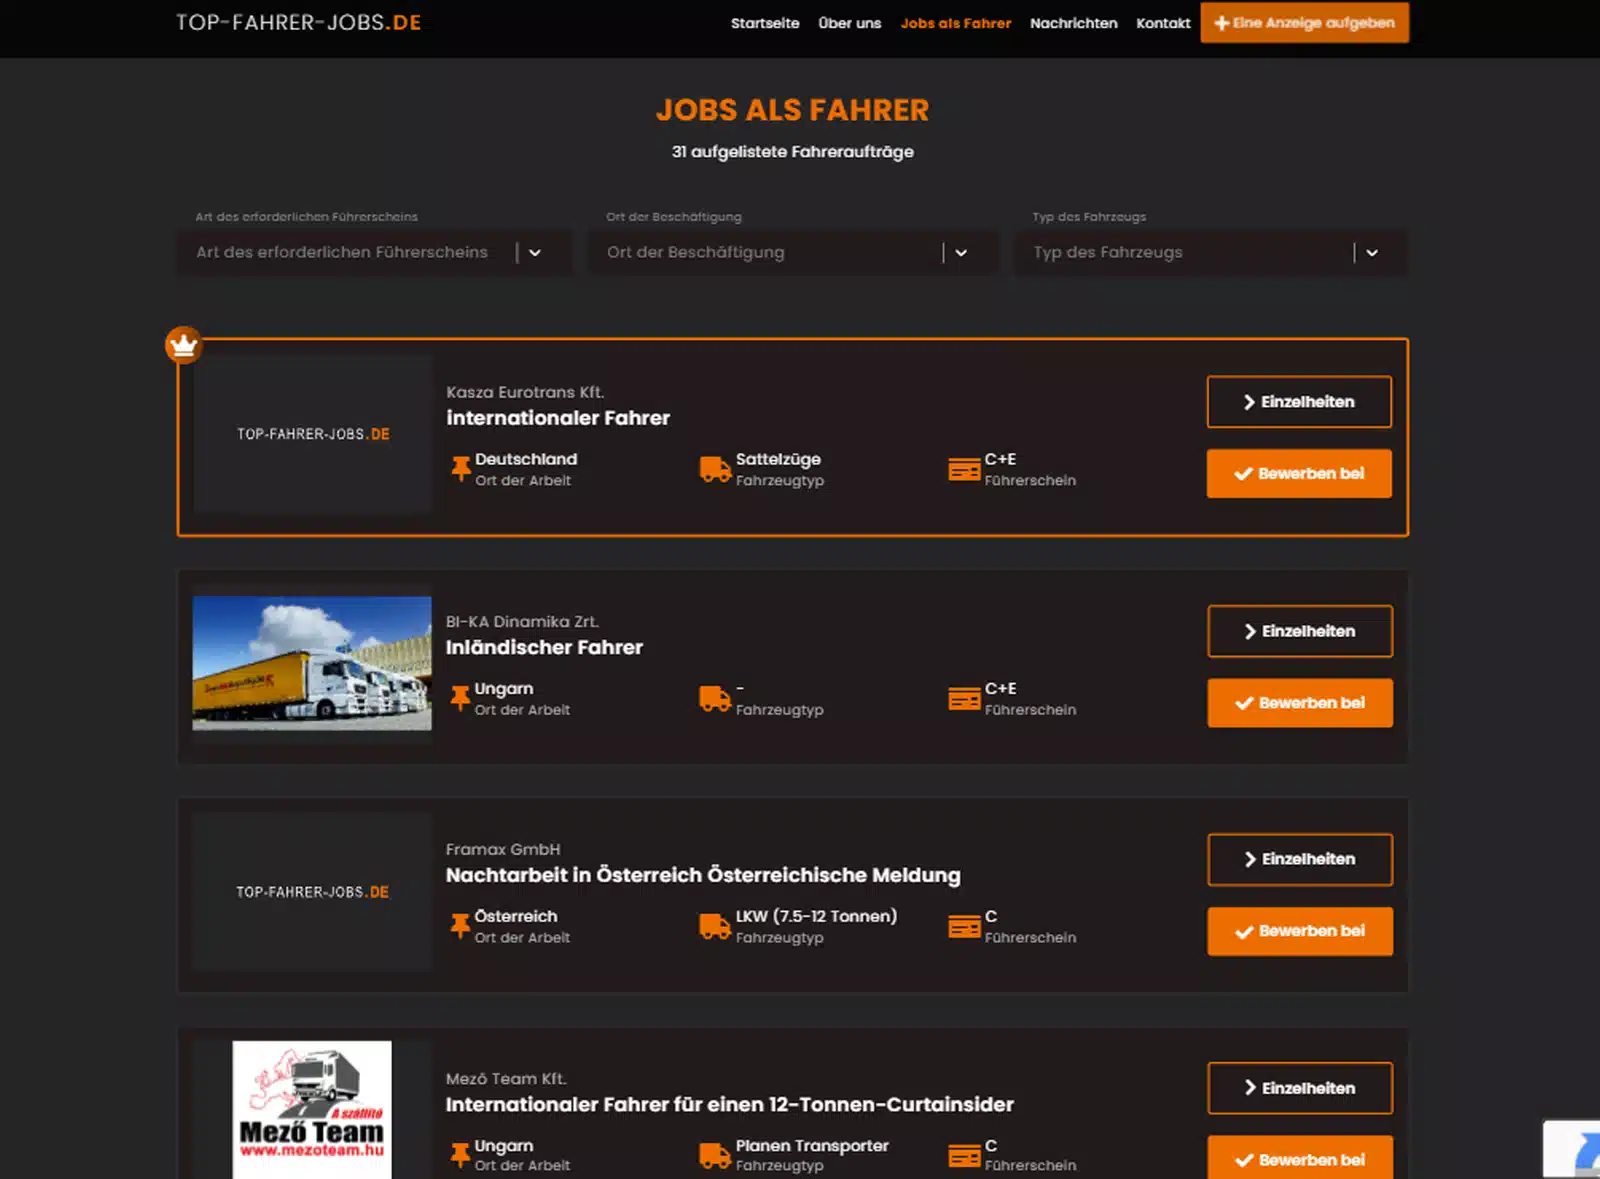Open the Typ des Fahrzeugs dropdown
The height and width of the screenshot is (1179, 1600).
point(1211,252)
